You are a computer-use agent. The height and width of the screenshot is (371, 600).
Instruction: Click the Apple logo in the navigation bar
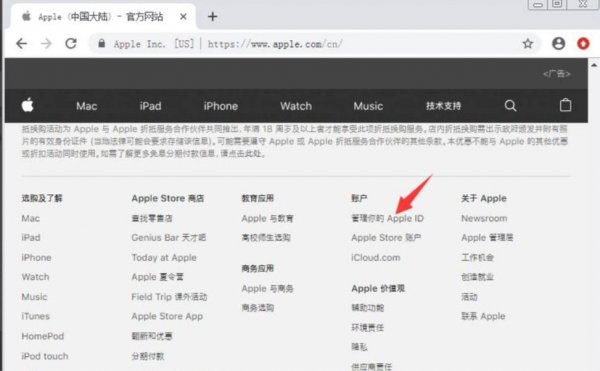[x=28, y=105]
